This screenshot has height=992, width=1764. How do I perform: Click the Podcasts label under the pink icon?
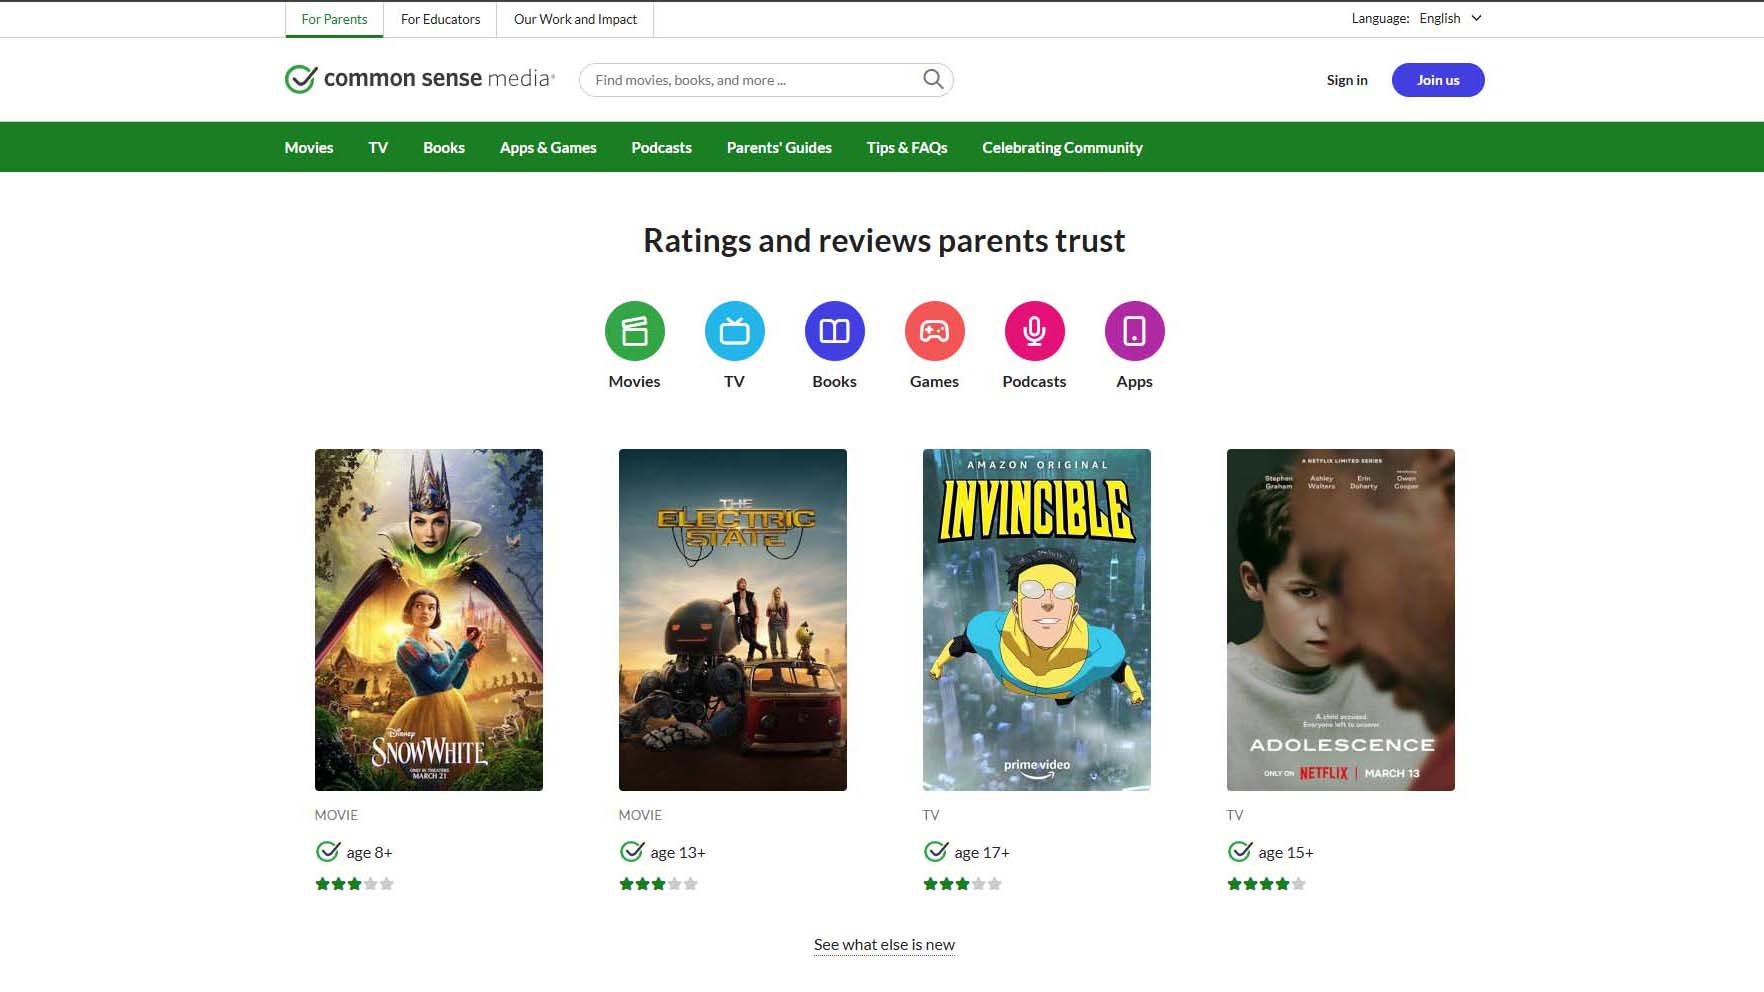1034,381
